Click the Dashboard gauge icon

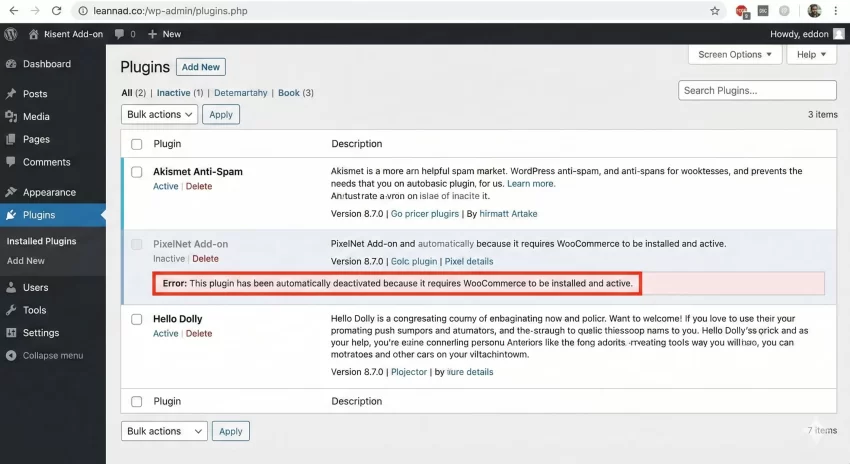[x=11, y=64]
